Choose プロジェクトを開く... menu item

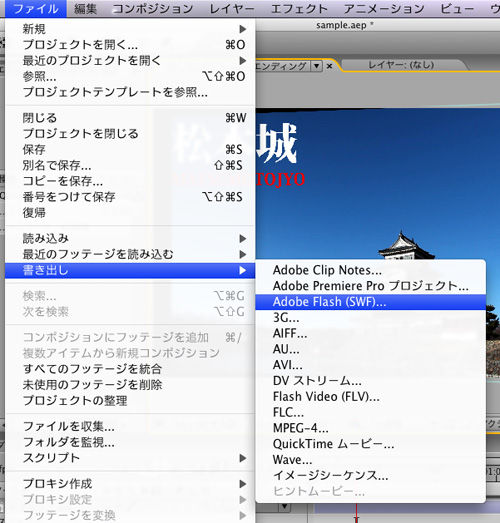[130, 45]
